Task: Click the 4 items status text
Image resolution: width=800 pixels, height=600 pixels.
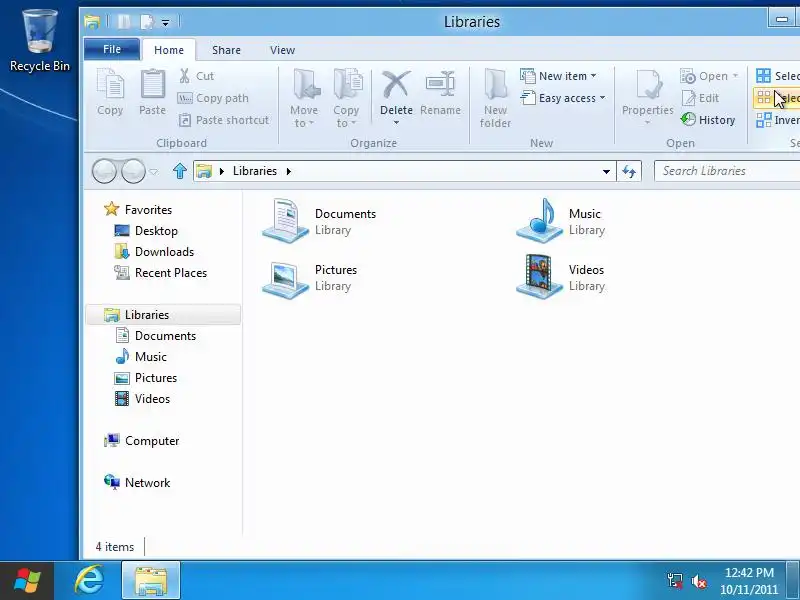Action: tap(115, 547)
